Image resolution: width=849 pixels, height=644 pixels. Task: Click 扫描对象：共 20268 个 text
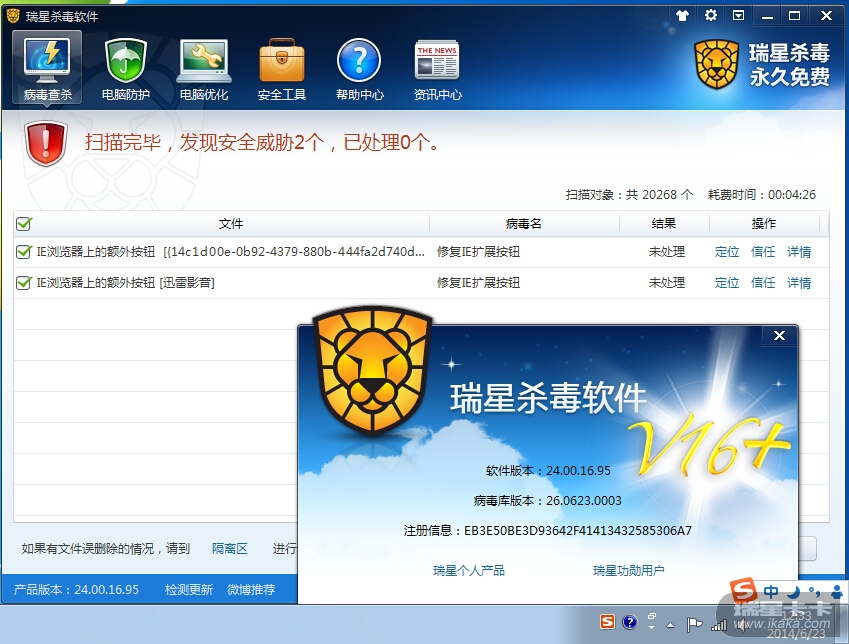pos(629,194)
